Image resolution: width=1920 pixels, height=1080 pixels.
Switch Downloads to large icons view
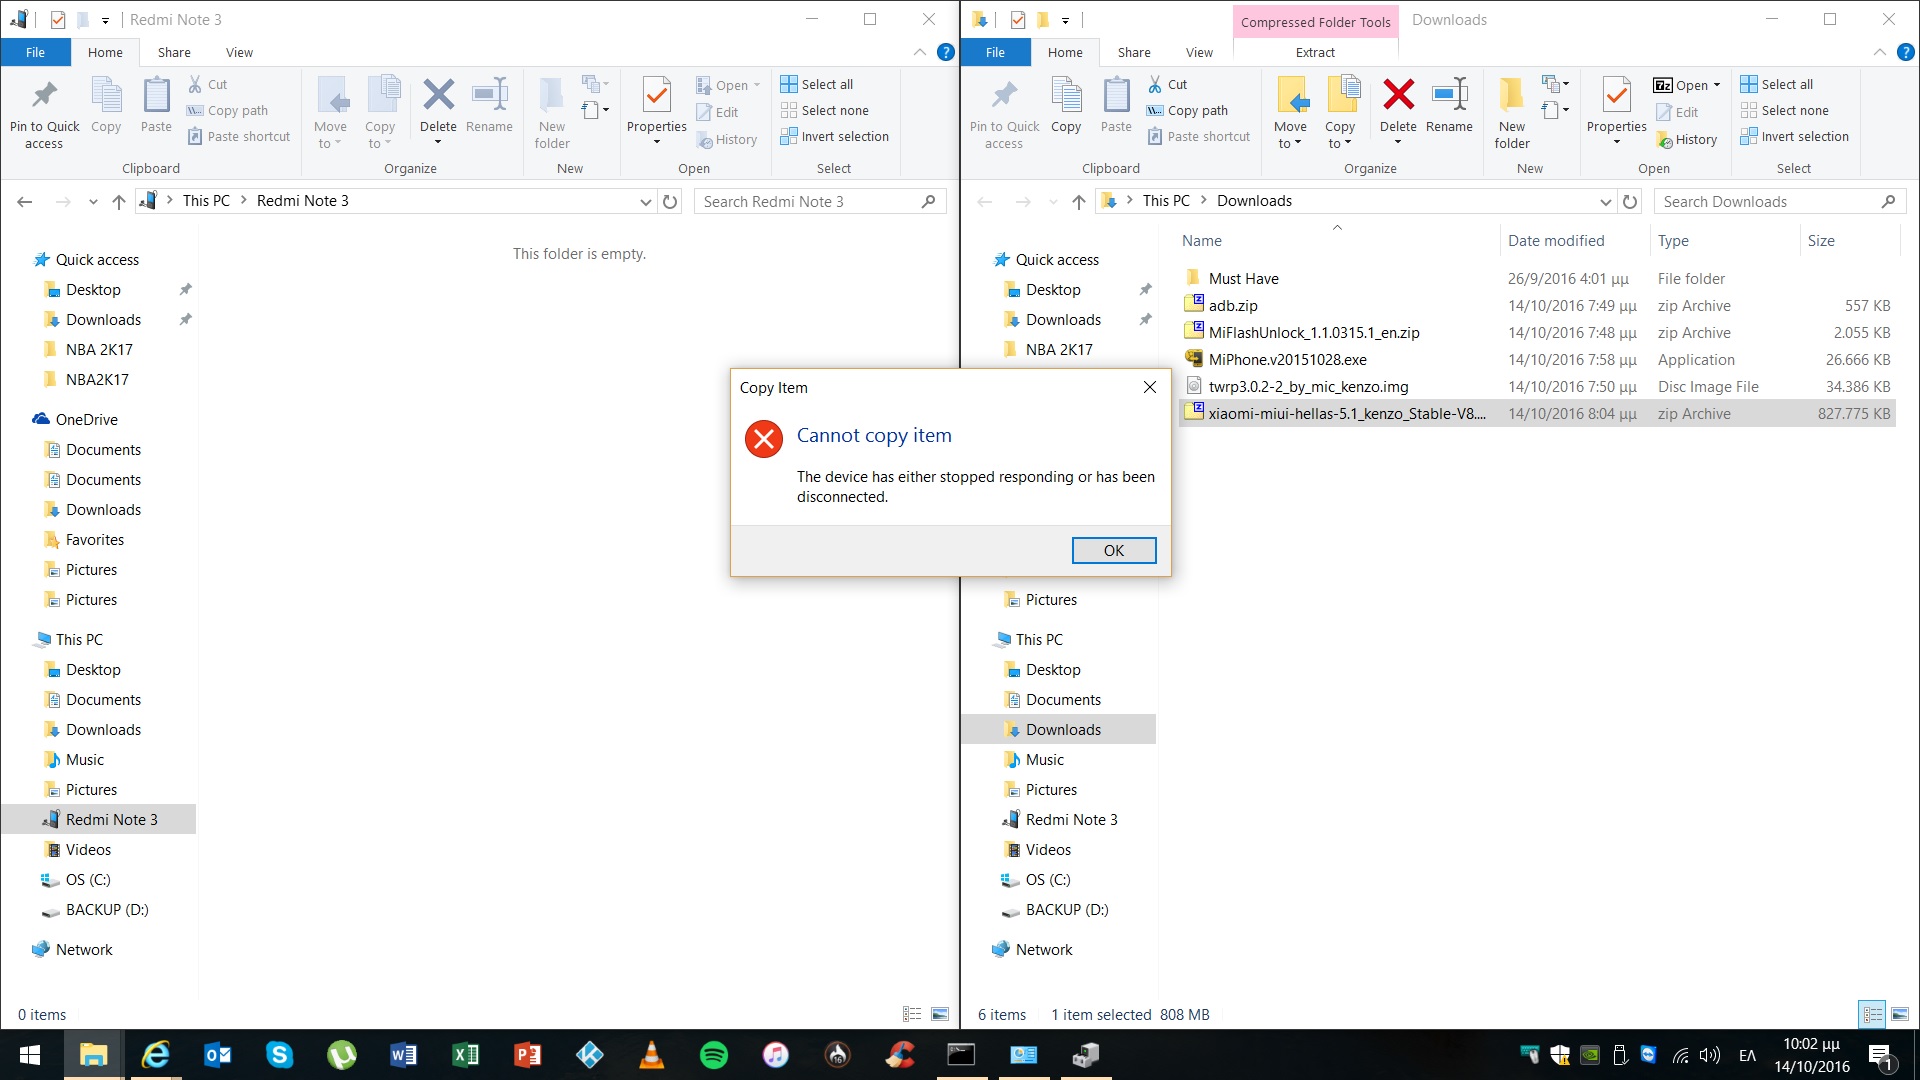pyautogui.click(x=1900, y=1014)
